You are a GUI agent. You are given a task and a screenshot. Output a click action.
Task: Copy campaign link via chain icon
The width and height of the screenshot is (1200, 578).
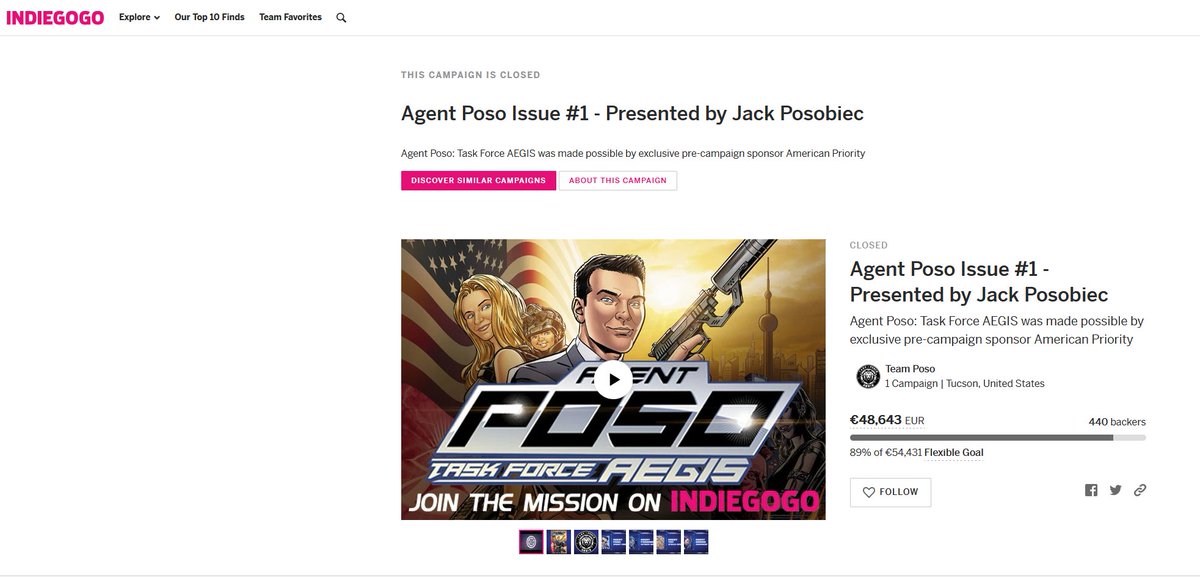1140,490
